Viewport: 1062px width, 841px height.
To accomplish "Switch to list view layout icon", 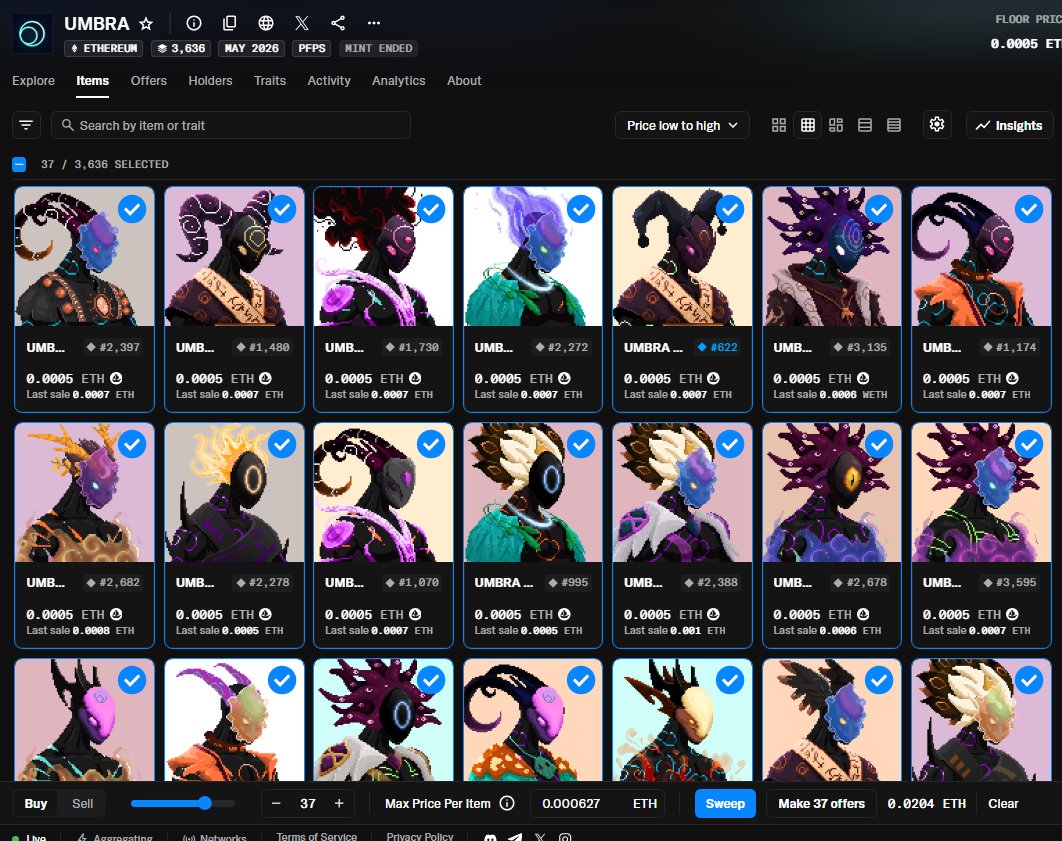I will point(865,125).
